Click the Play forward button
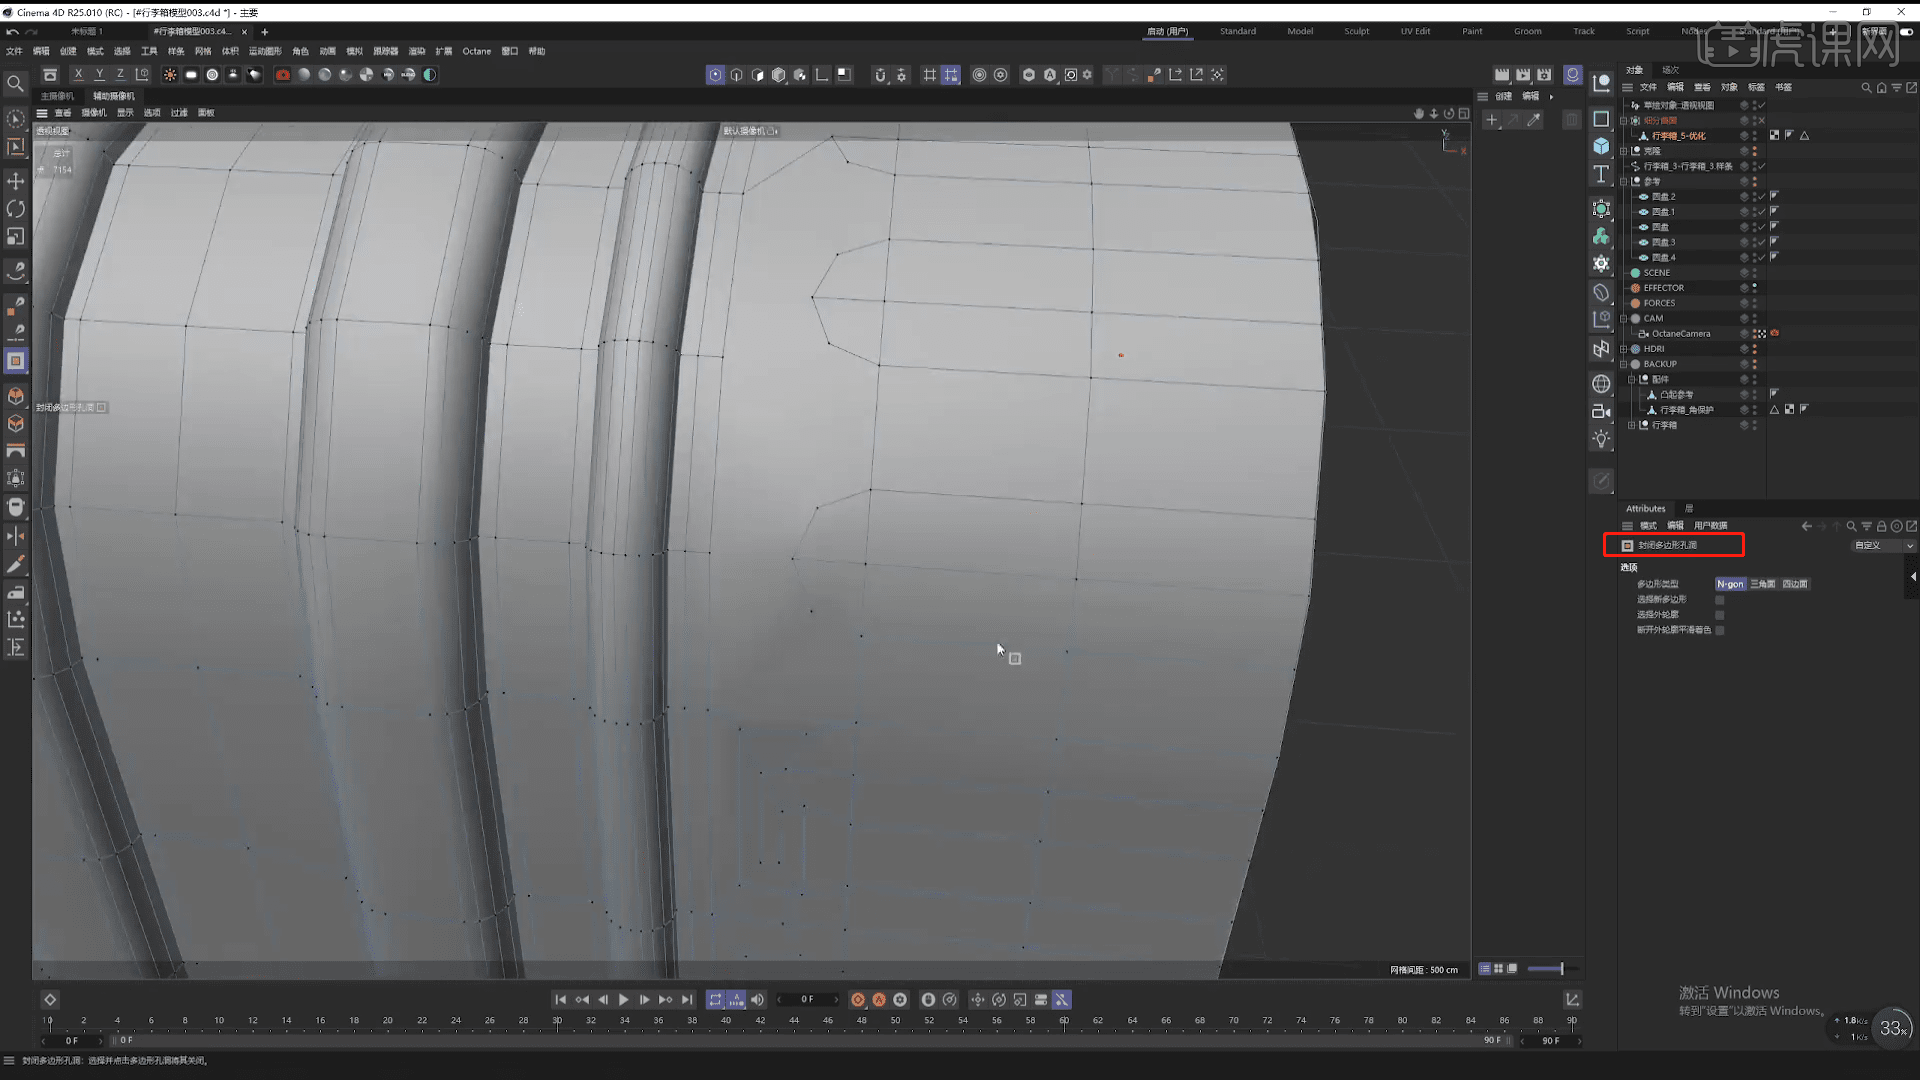1920x1080 pixels. [624, 1000]
